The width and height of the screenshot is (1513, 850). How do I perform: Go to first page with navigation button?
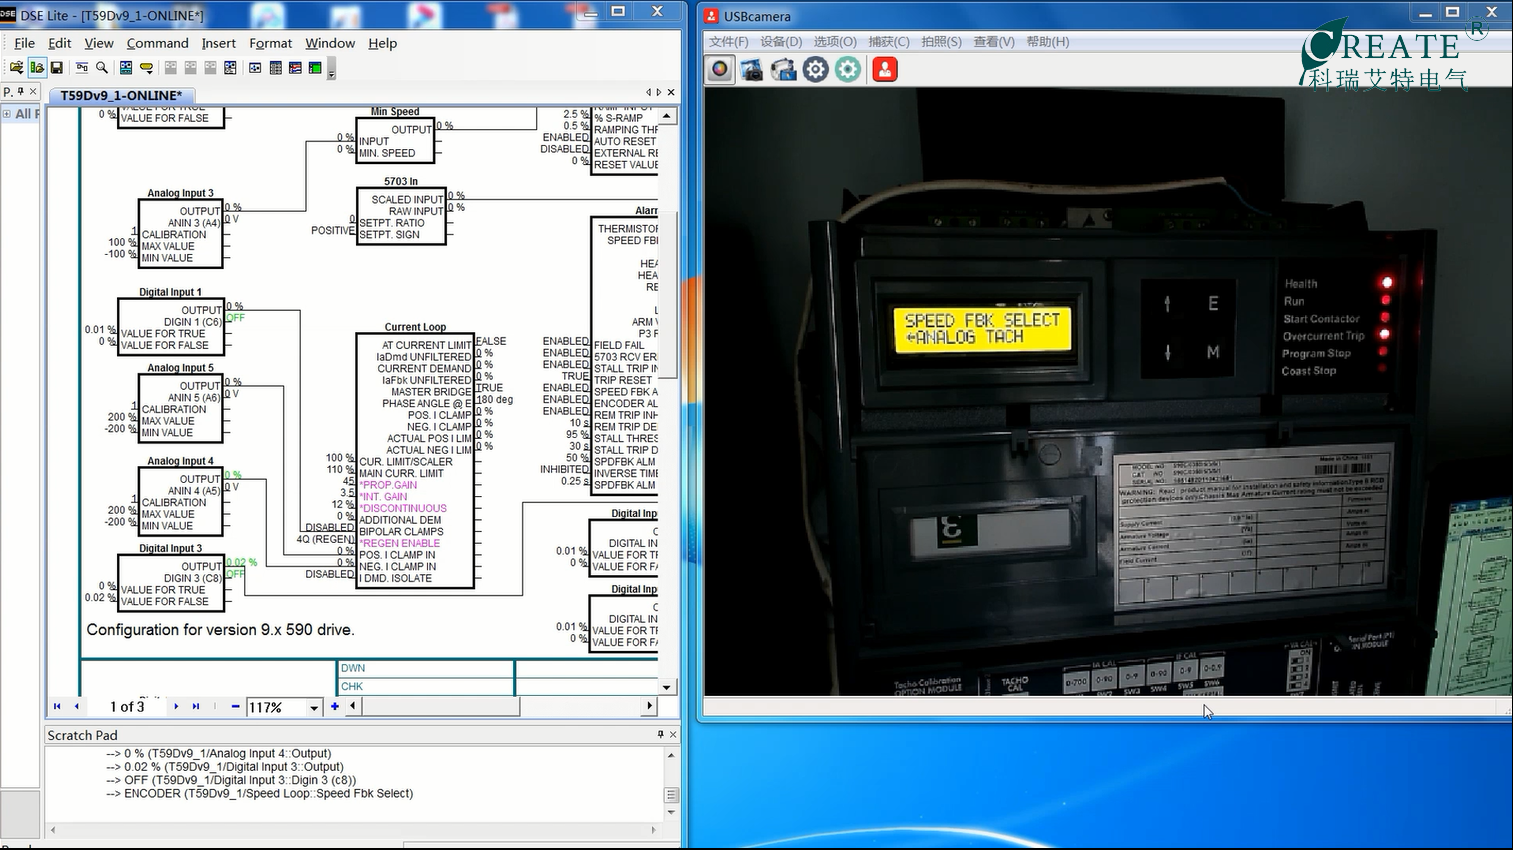click(x=57, y=706)
